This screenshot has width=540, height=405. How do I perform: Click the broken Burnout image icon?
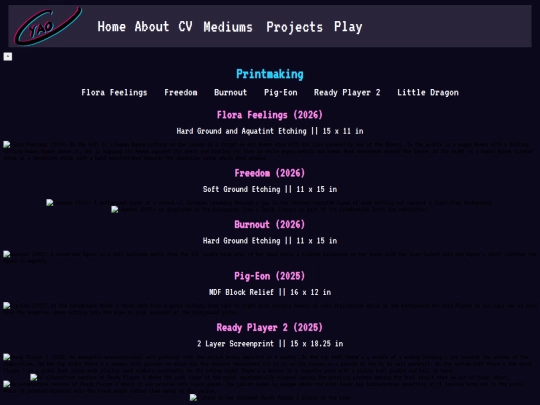(x=7, y=255)
